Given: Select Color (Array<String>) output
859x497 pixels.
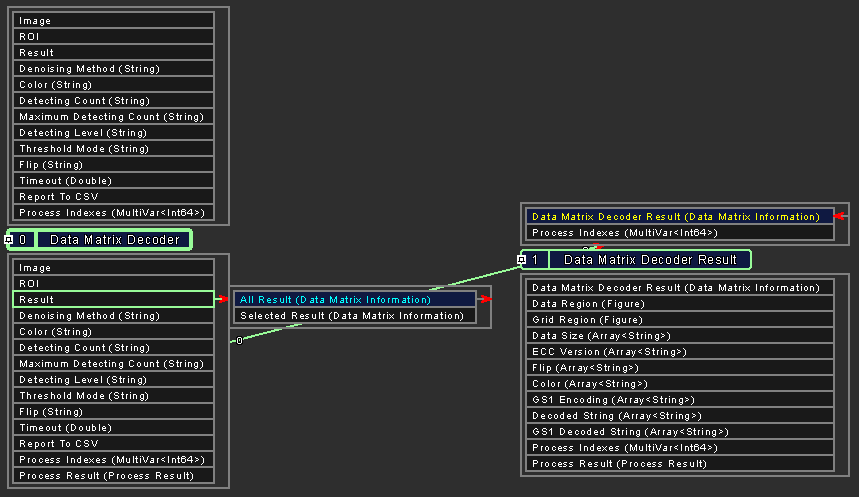Looking at the screenshot, I should [x=680, y=384].
